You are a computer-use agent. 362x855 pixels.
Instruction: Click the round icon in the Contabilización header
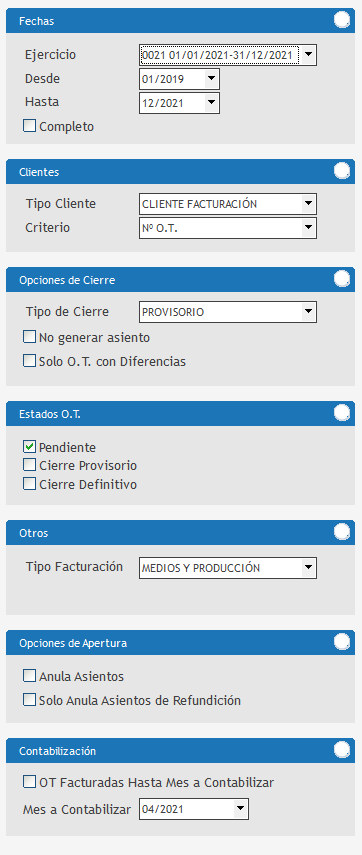point(342,750)
